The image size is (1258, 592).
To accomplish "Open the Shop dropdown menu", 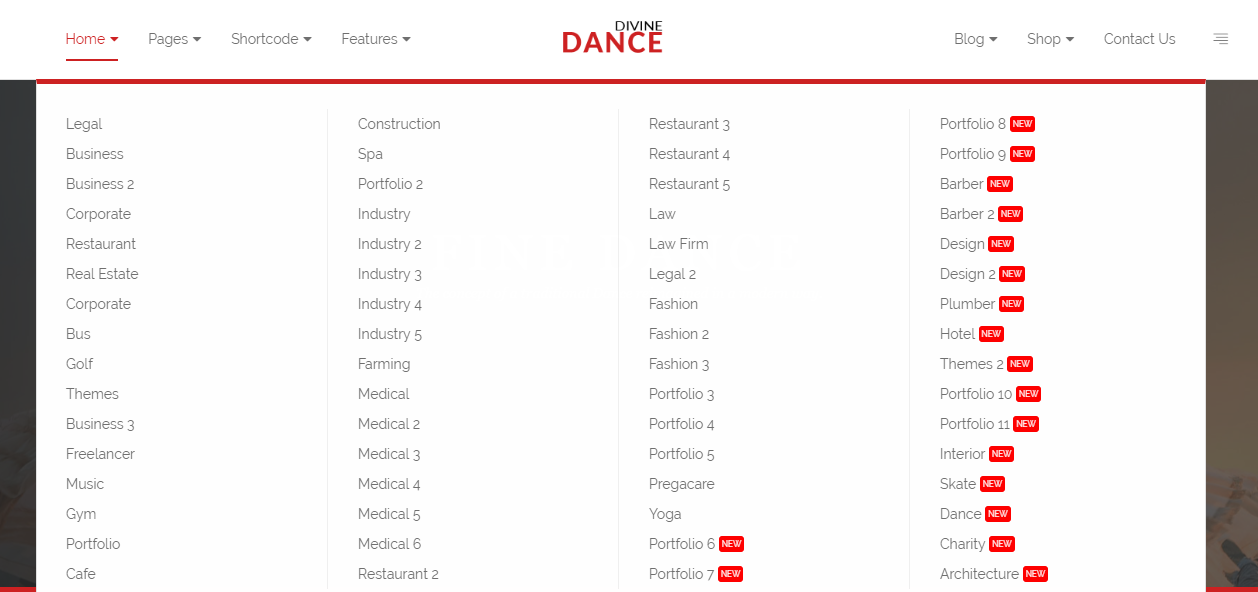I will 1050,39.
